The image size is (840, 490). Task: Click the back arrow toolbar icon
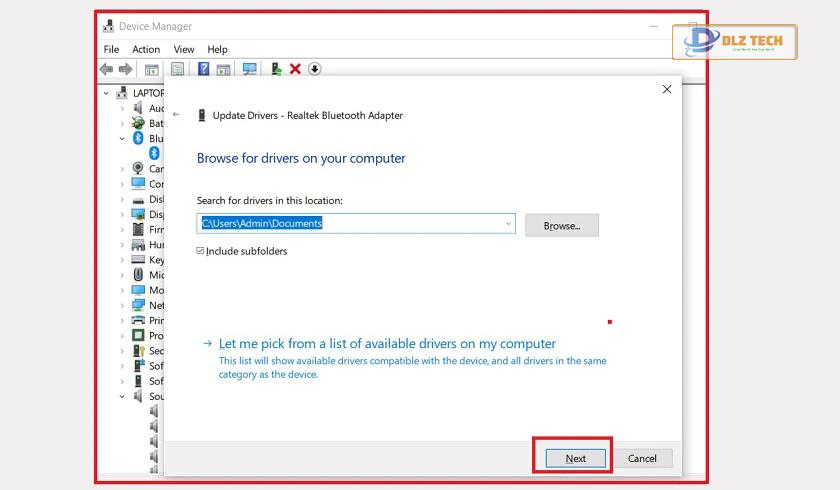click(x=107, y=69)
